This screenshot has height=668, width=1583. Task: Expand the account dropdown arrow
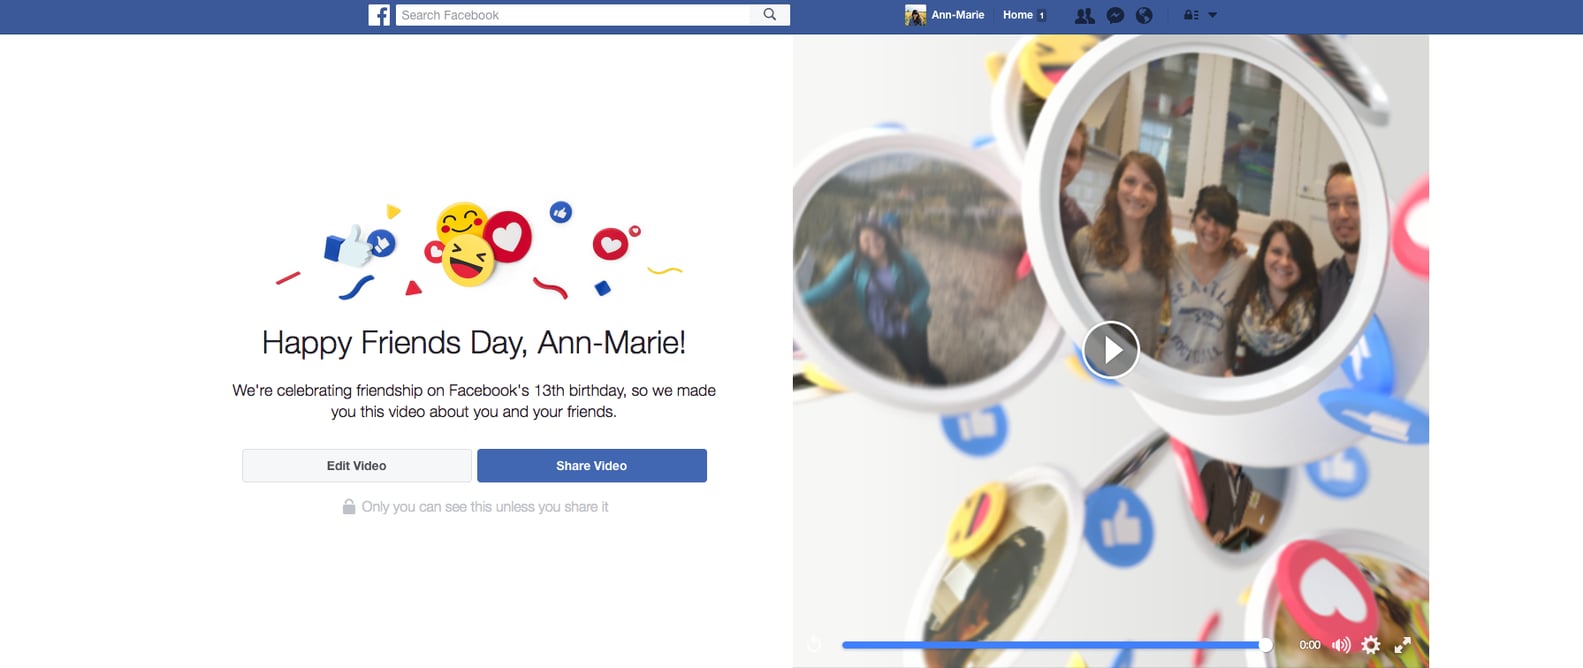click(x=1213, y=15)
